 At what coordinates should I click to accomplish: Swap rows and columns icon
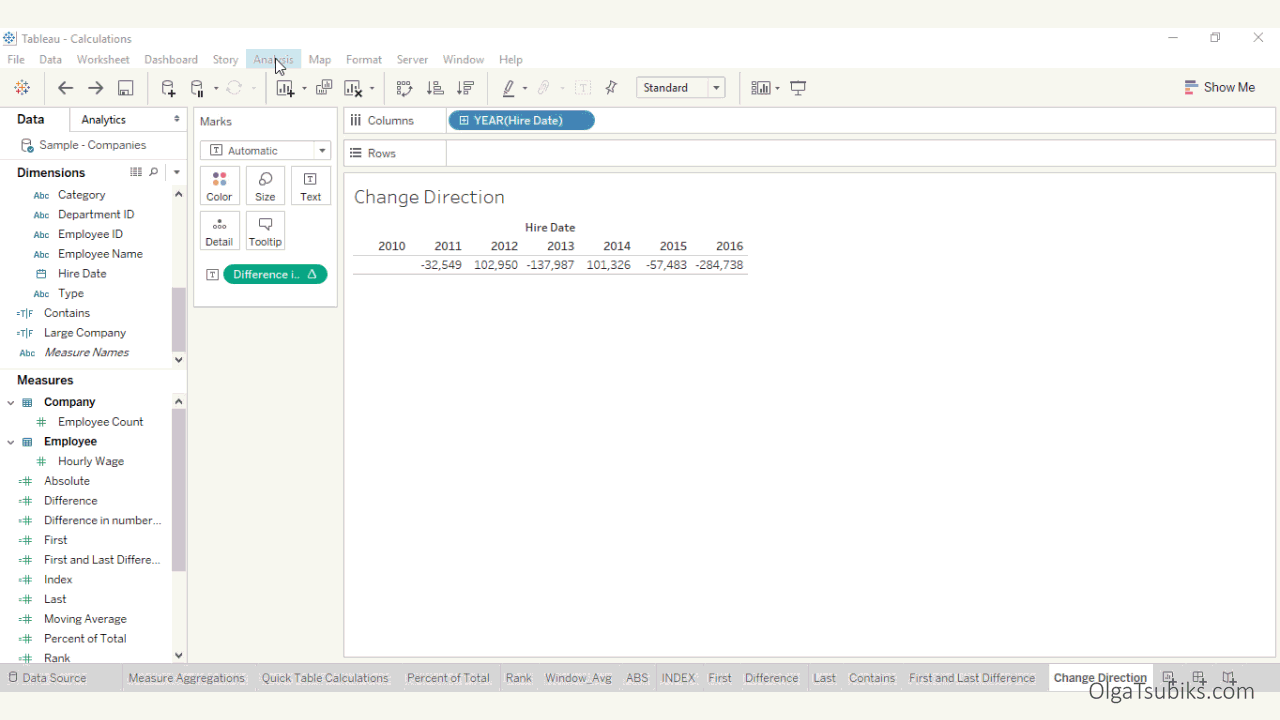click(404, 88)
